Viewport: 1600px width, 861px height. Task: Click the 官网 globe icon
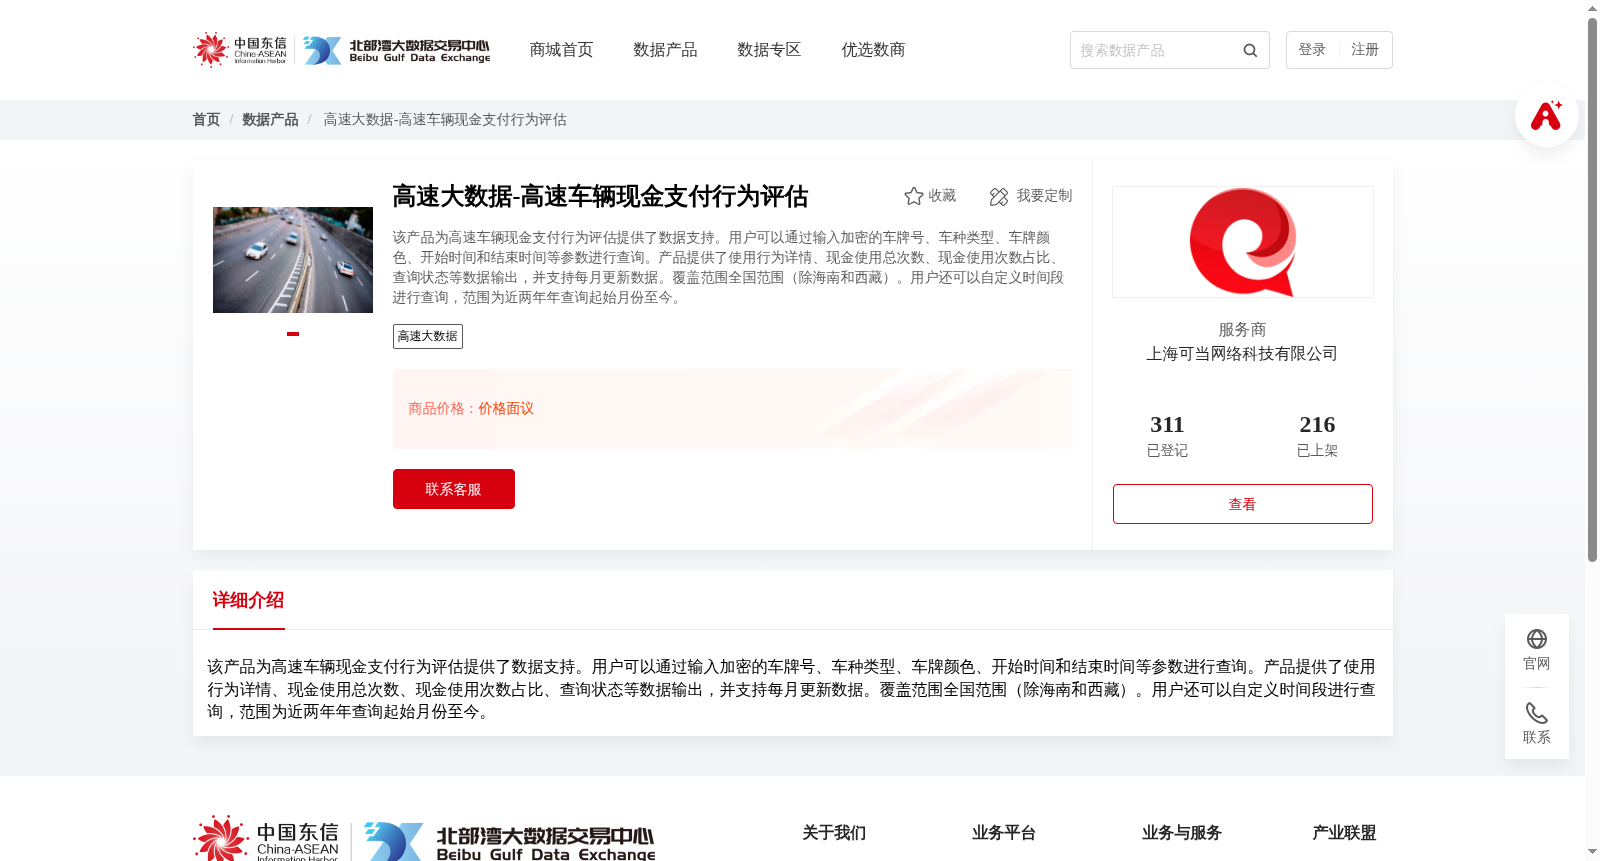click(x=1537, y=639)
